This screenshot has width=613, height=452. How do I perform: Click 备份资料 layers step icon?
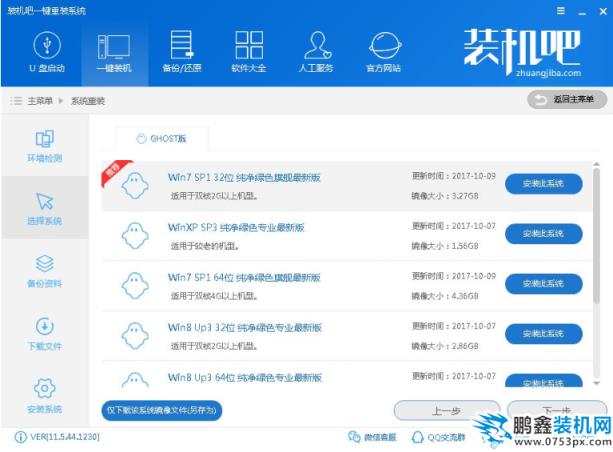tap(45, 263)
